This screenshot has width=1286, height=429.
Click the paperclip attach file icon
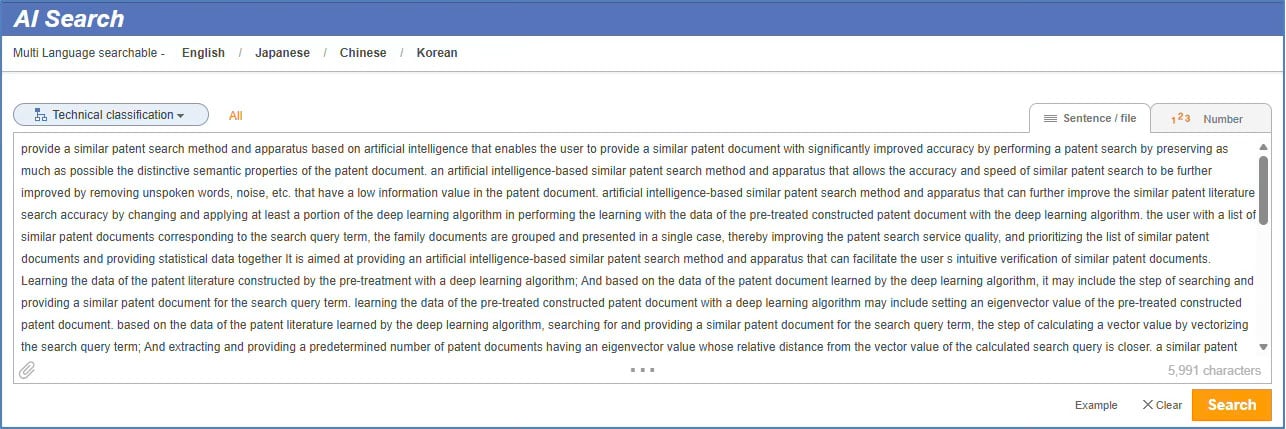click(27, 370)
